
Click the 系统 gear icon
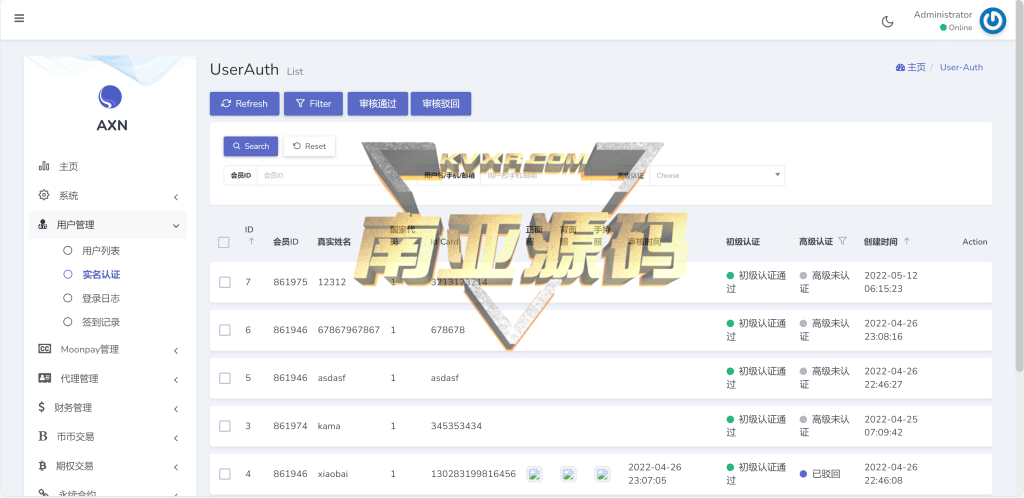(44, 195)
